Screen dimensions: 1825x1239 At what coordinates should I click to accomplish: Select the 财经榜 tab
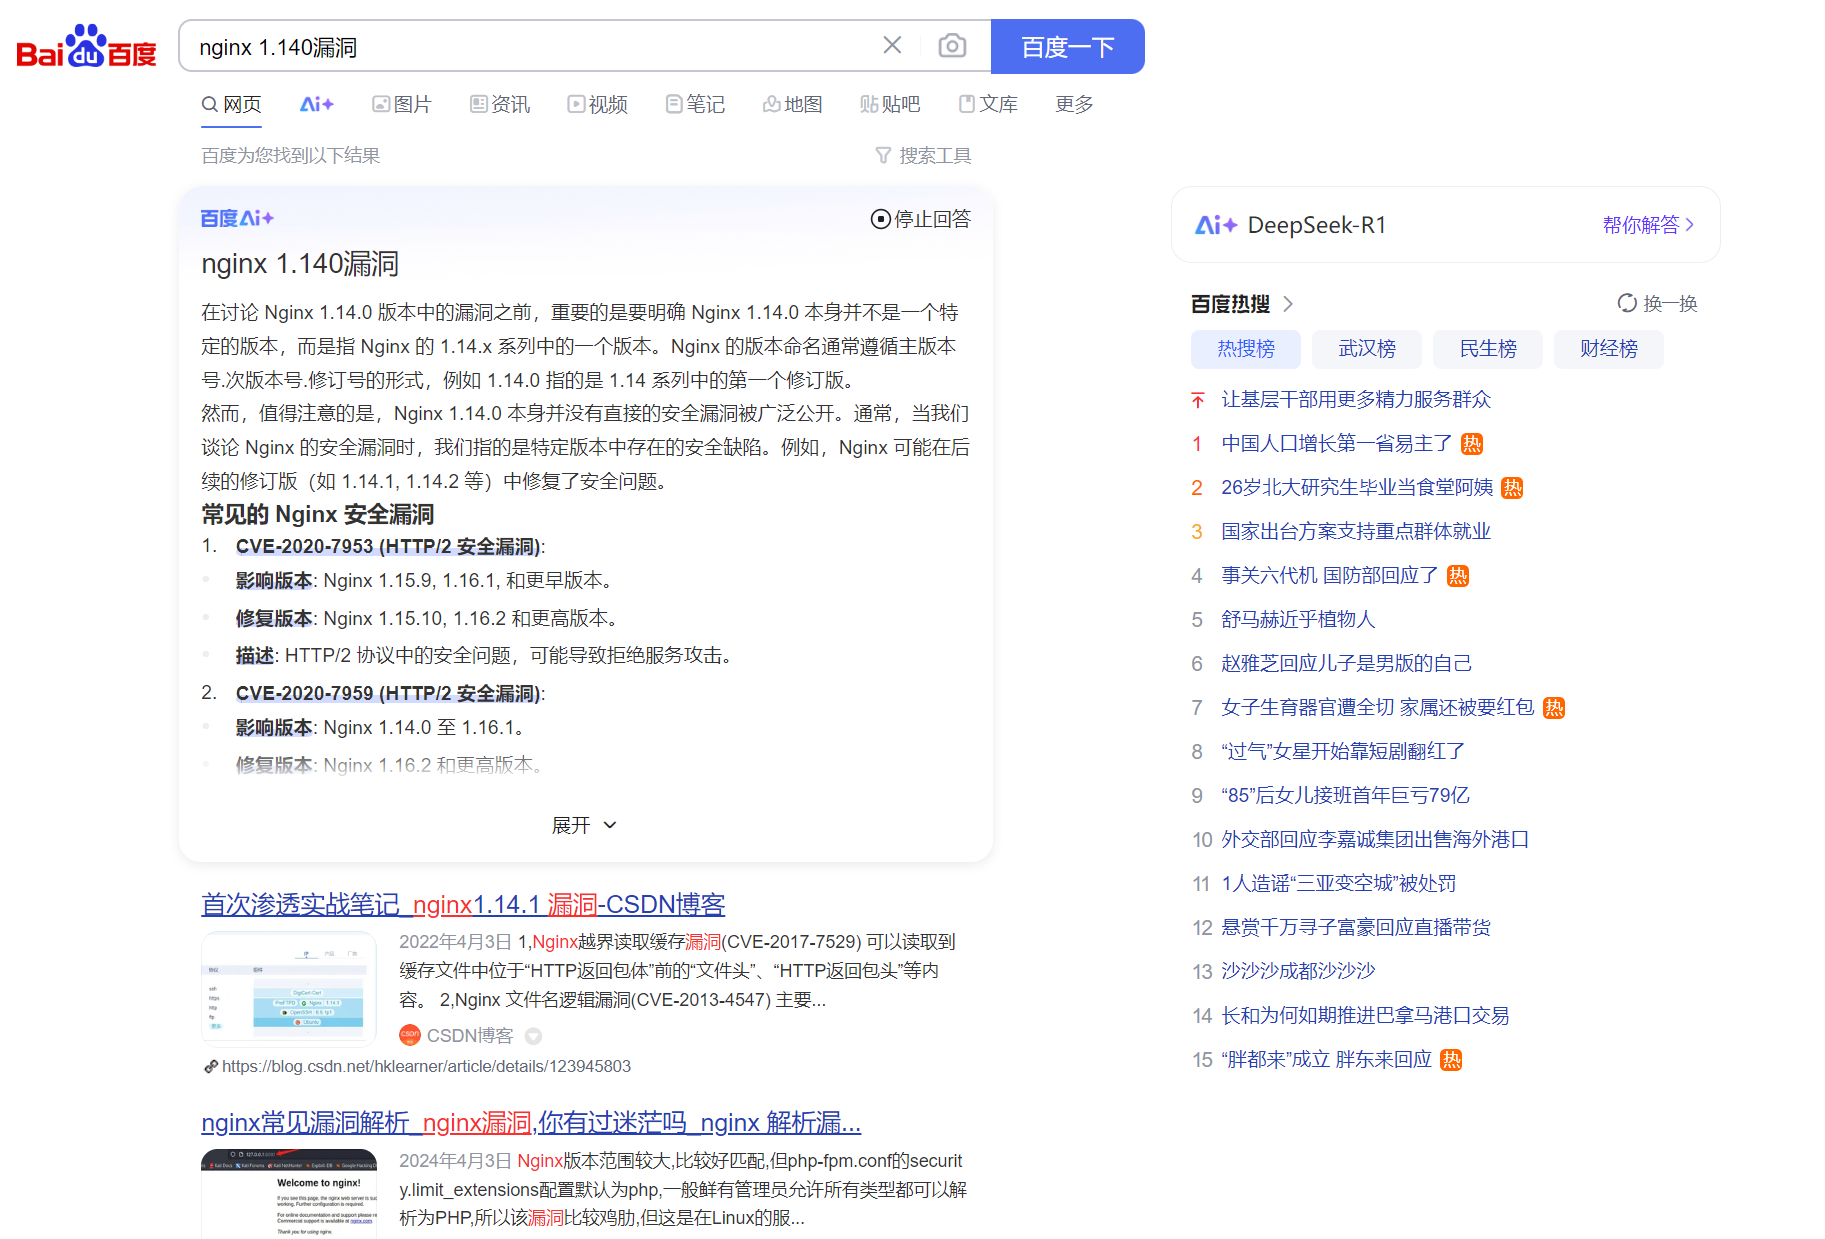[x=1609, y=349]
